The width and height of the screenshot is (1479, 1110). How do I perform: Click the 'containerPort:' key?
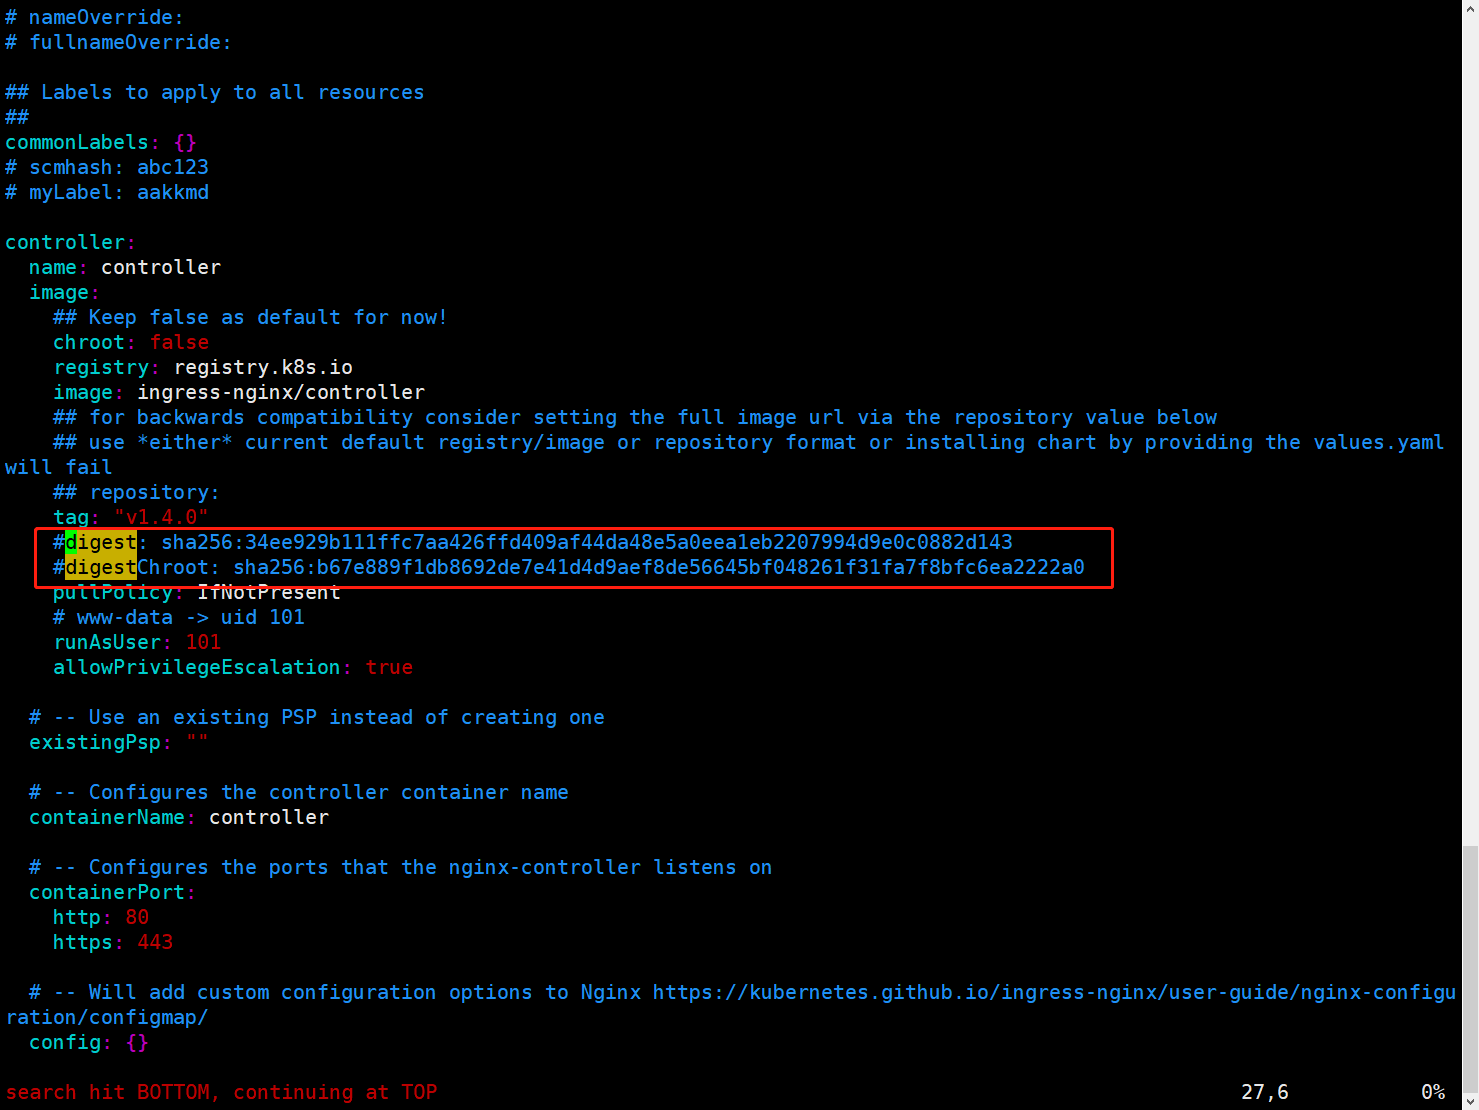click(112, 892)
